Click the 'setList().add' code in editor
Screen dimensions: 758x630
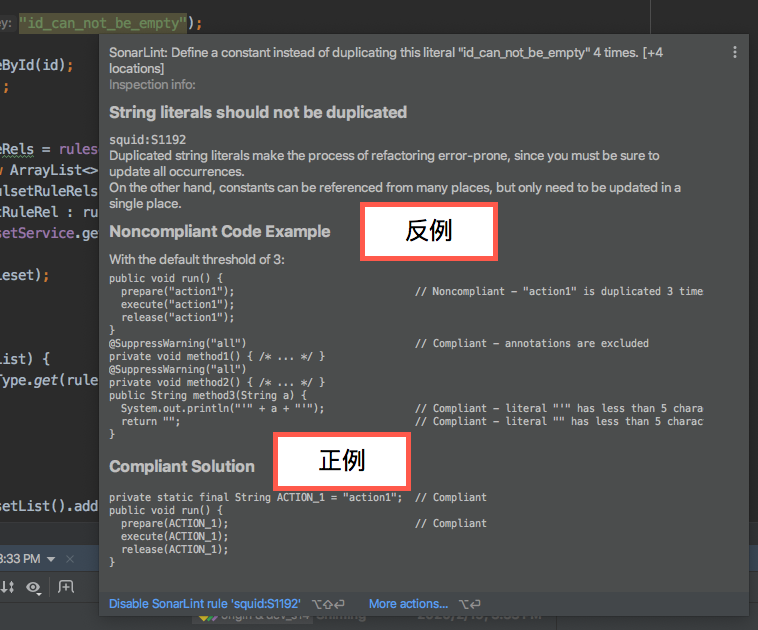click(x=49, y=506)
